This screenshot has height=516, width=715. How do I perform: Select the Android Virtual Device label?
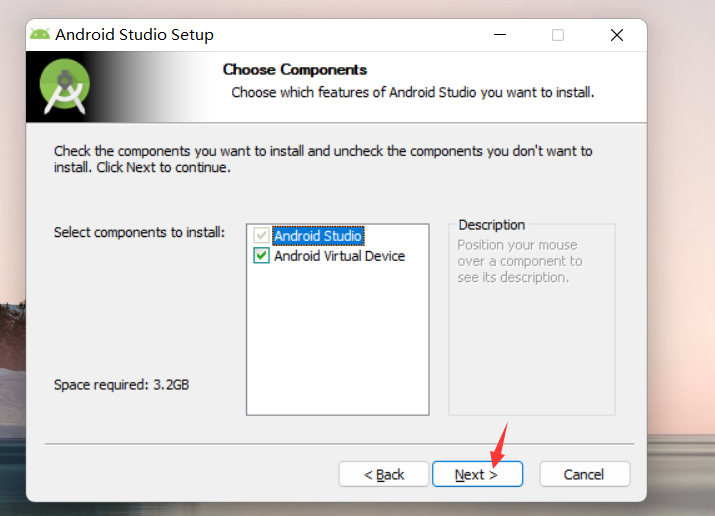pos(339,256)
